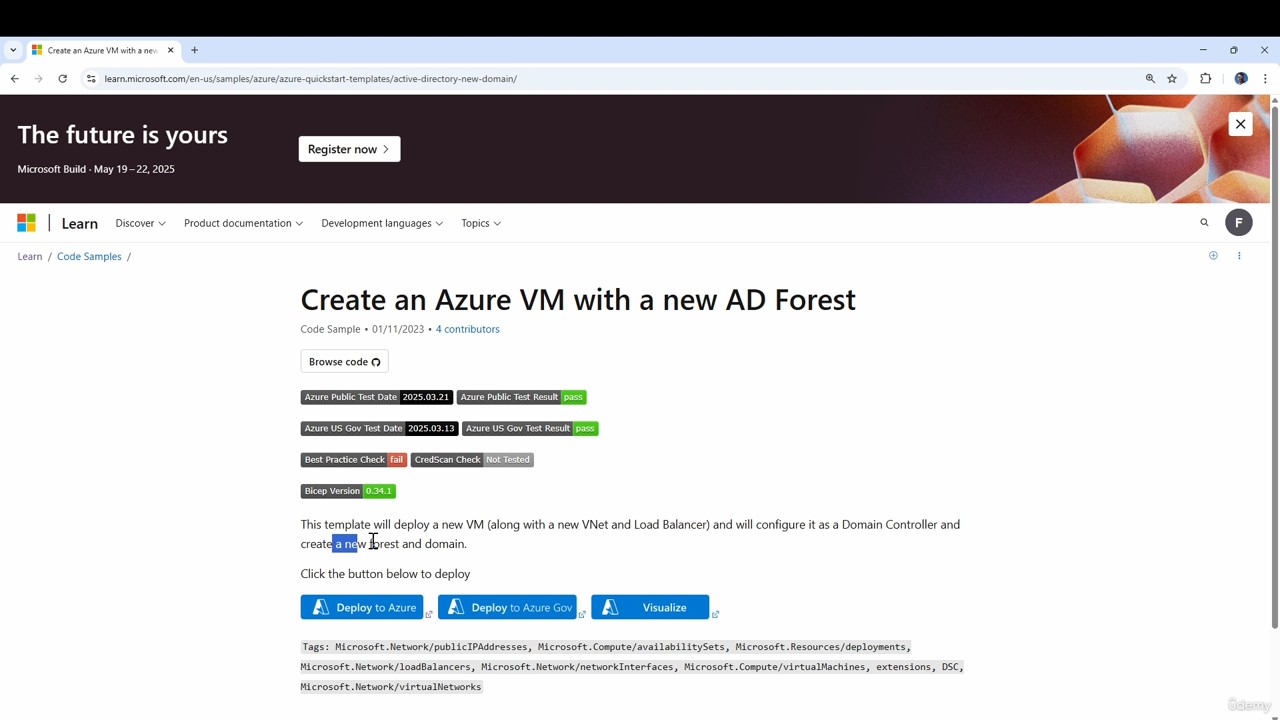
Task: Click add to collection plus icon
Action: 1213,256
